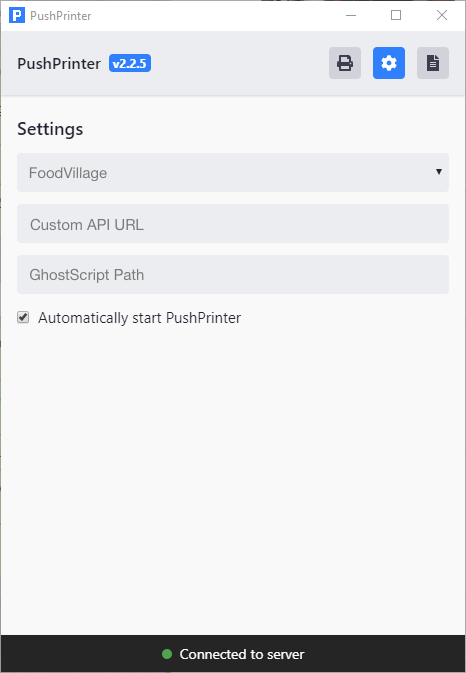Open the logs document icon
Viewport: 466px width, 673px height.
click(433, 63)
